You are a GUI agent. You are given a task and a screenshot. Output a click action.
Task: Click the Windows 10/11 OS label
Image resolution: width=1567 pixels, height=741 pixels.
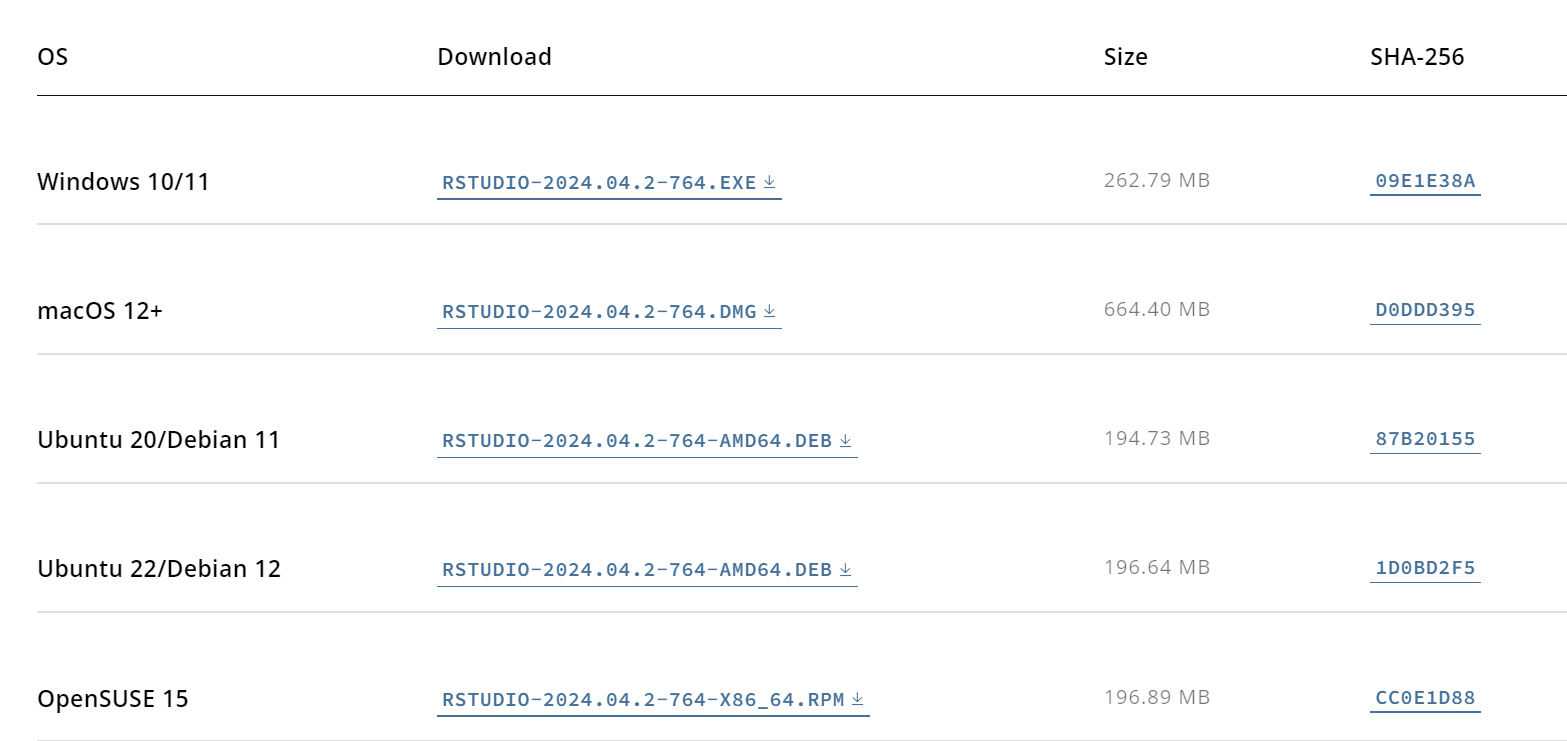click(123, 182)
